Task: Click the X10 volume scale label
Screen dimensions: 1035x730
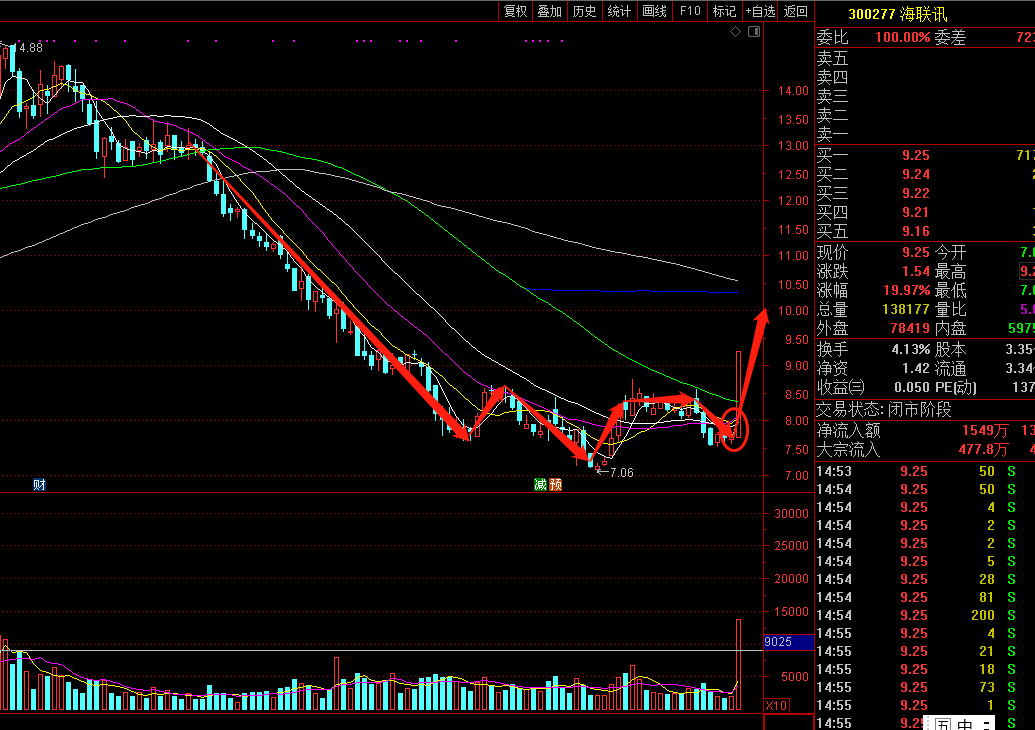Action: click(x=776, y=706)
